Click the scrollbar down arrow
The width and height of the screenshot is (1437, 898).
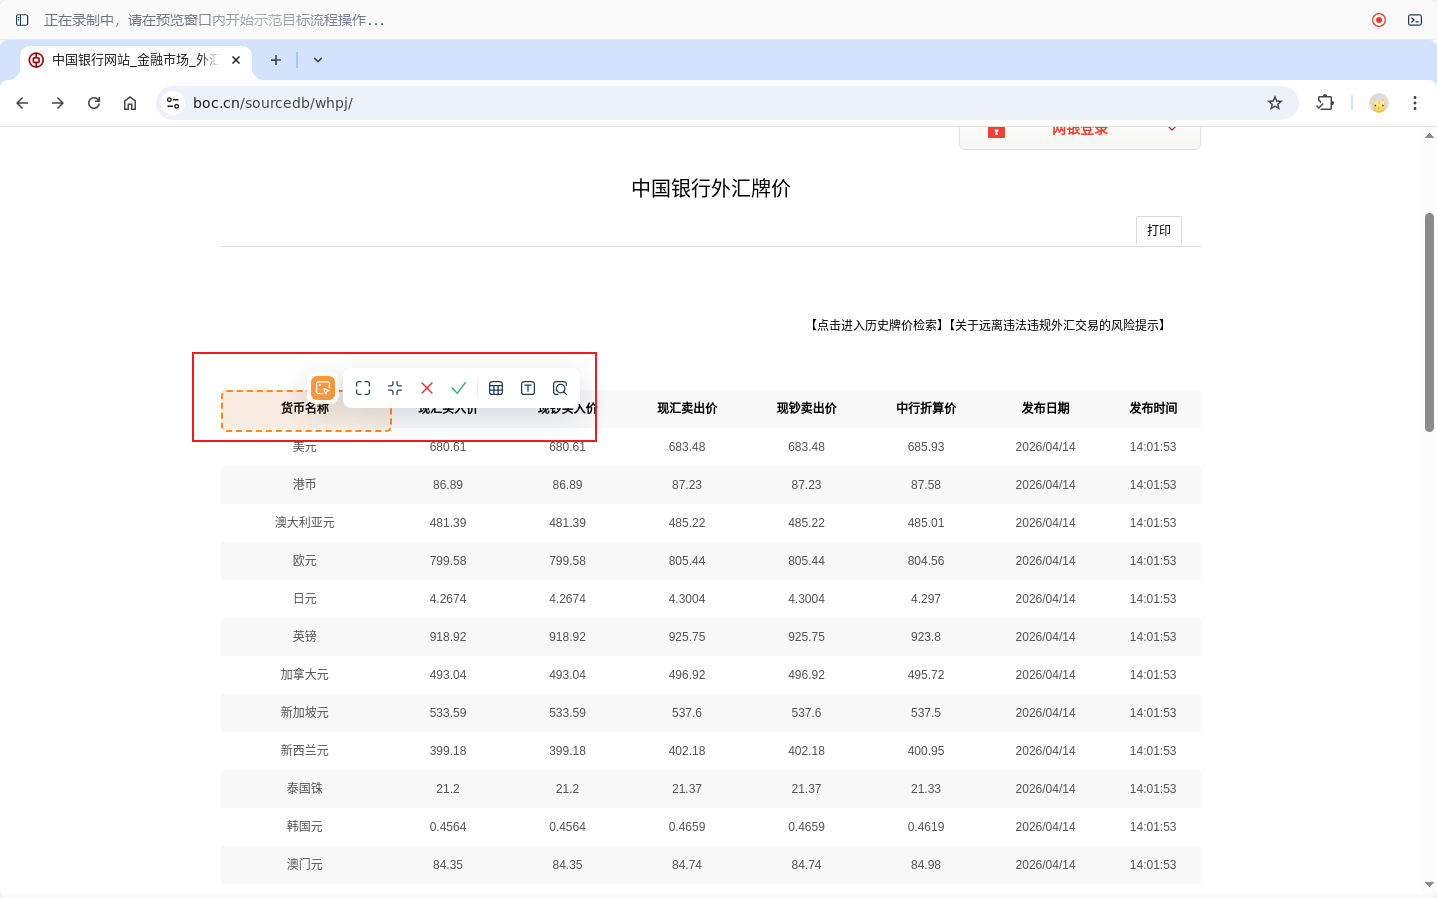(x=1429, y=885)
